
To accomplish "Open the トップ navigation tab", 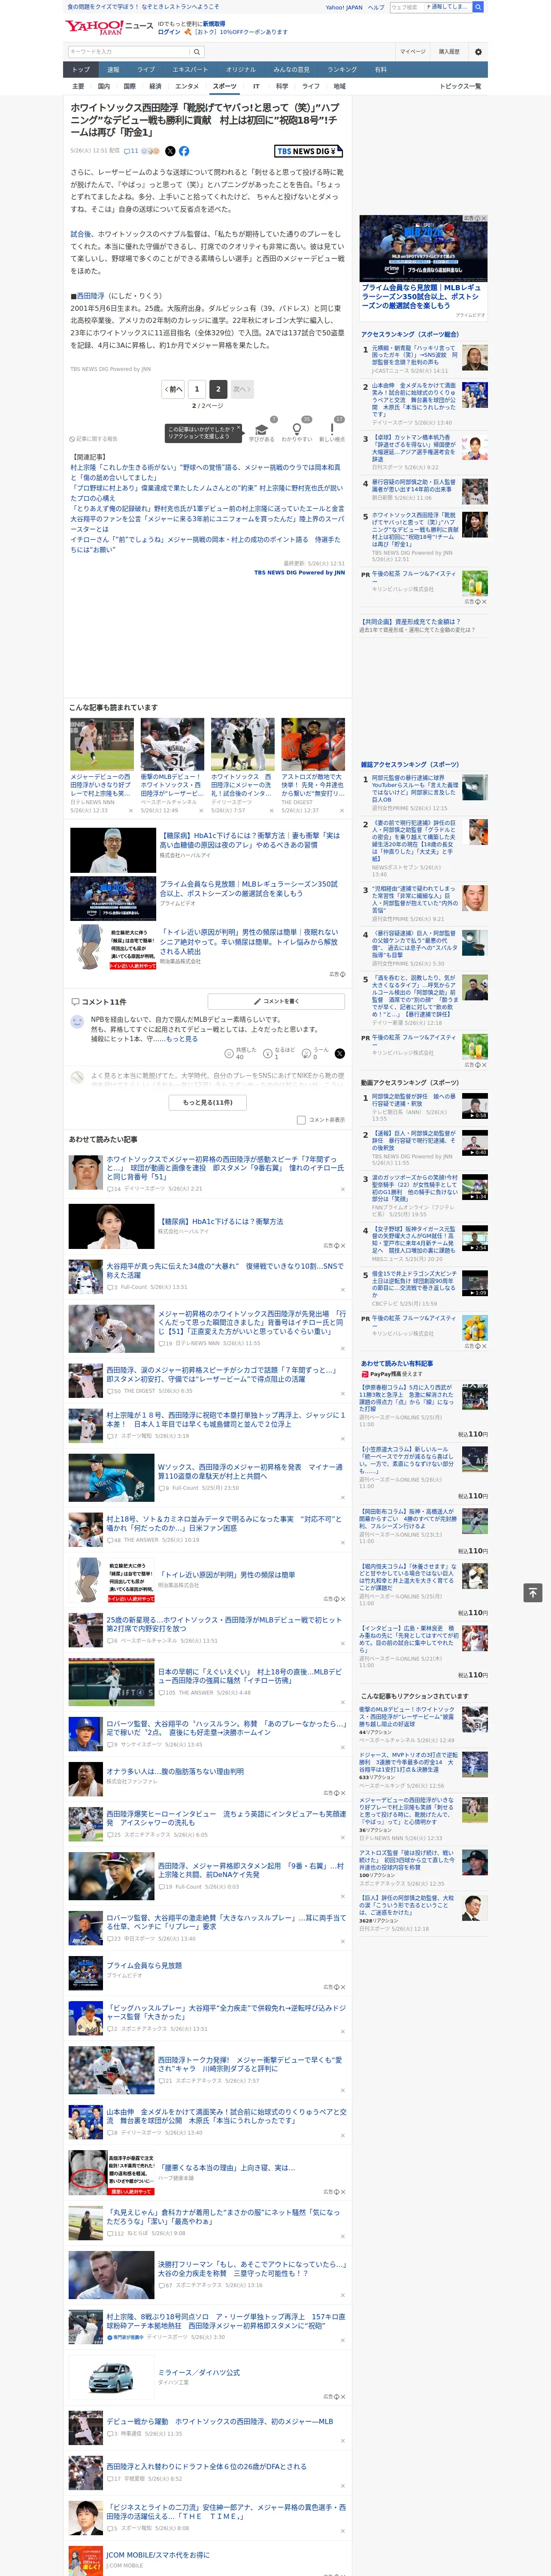I will [x=81, y=70].
